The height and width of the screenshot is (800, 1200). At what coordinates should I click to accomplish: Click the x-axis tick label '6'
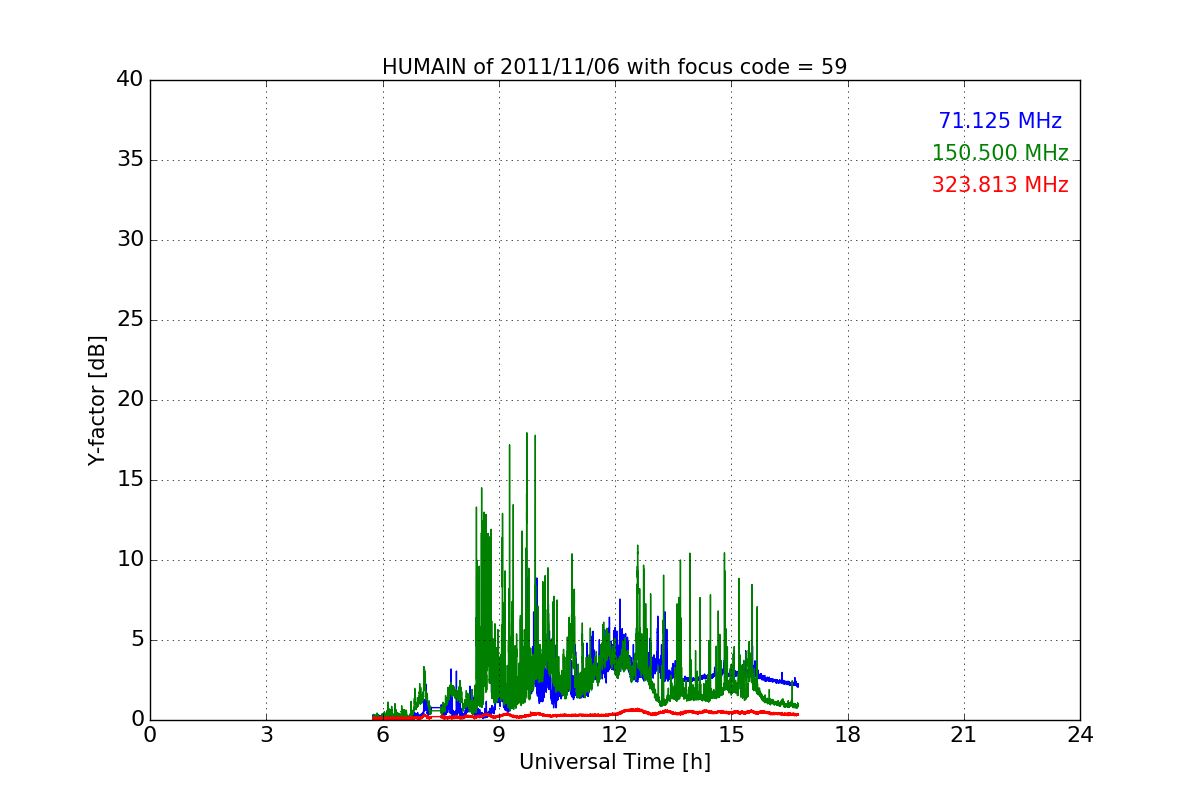(x=383, y=734)
